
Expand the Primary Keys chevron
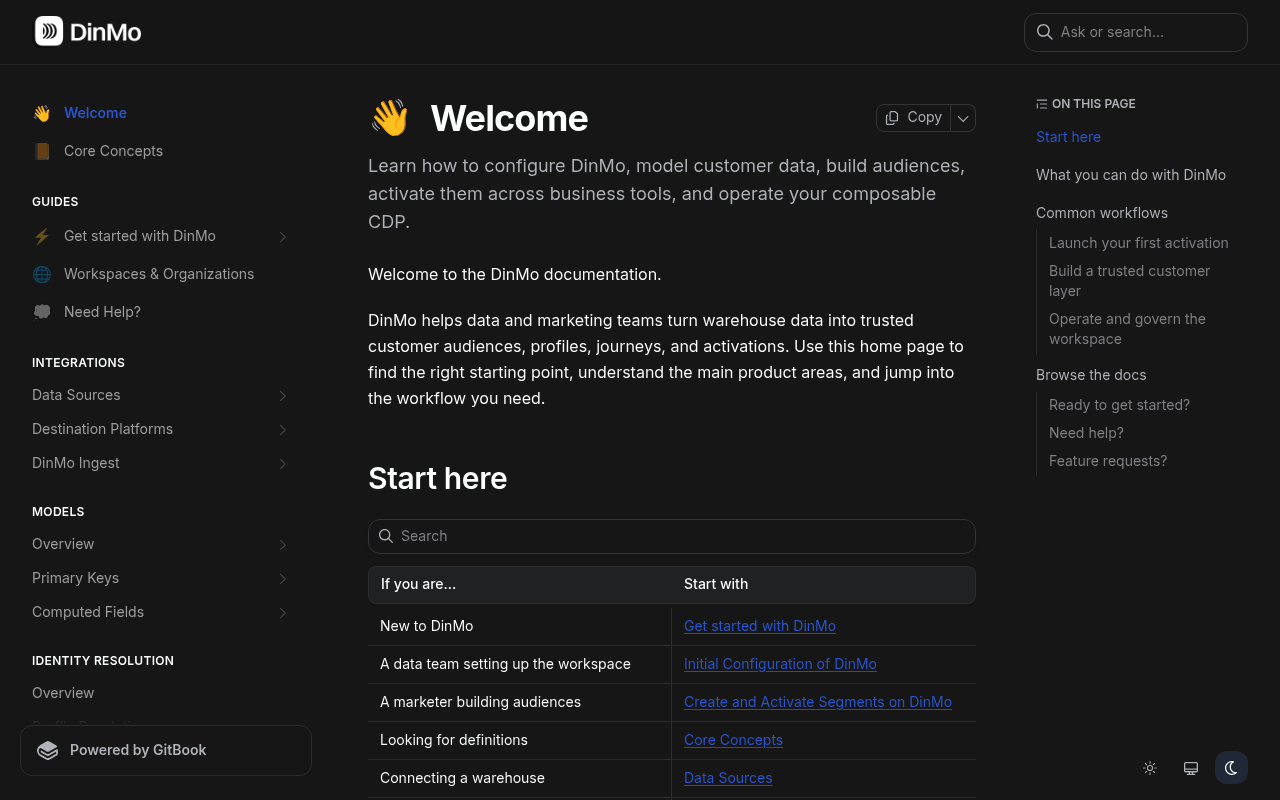(x=283, y=579)
